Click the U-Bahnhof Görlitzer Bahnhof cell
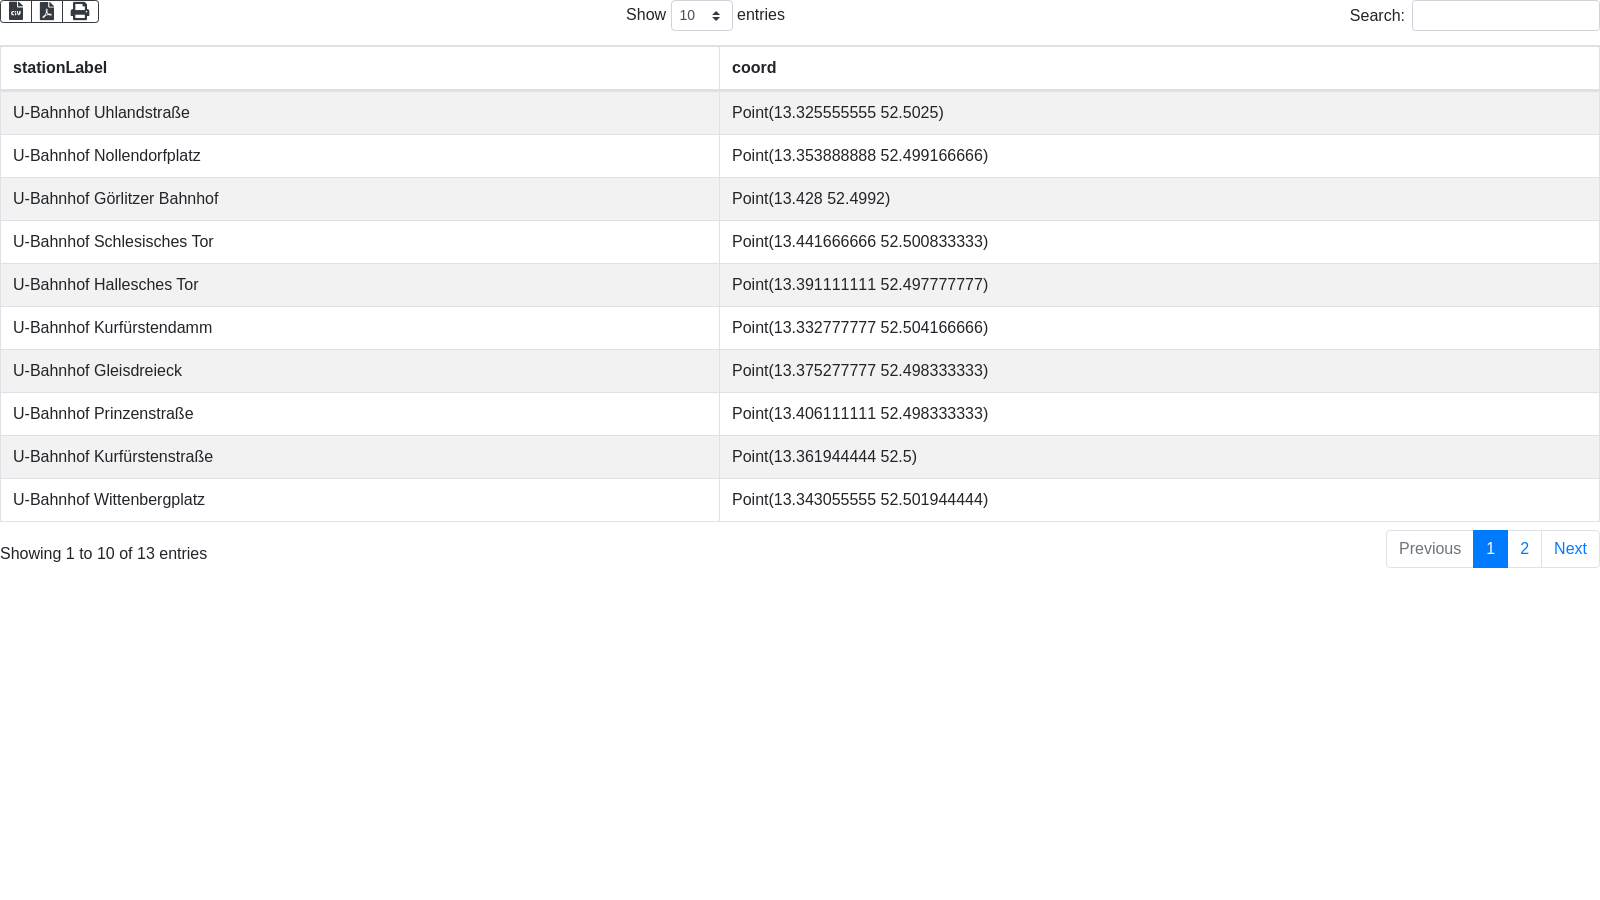The width and height of the screenshot is (1600, 900). (x=115, y=199)
